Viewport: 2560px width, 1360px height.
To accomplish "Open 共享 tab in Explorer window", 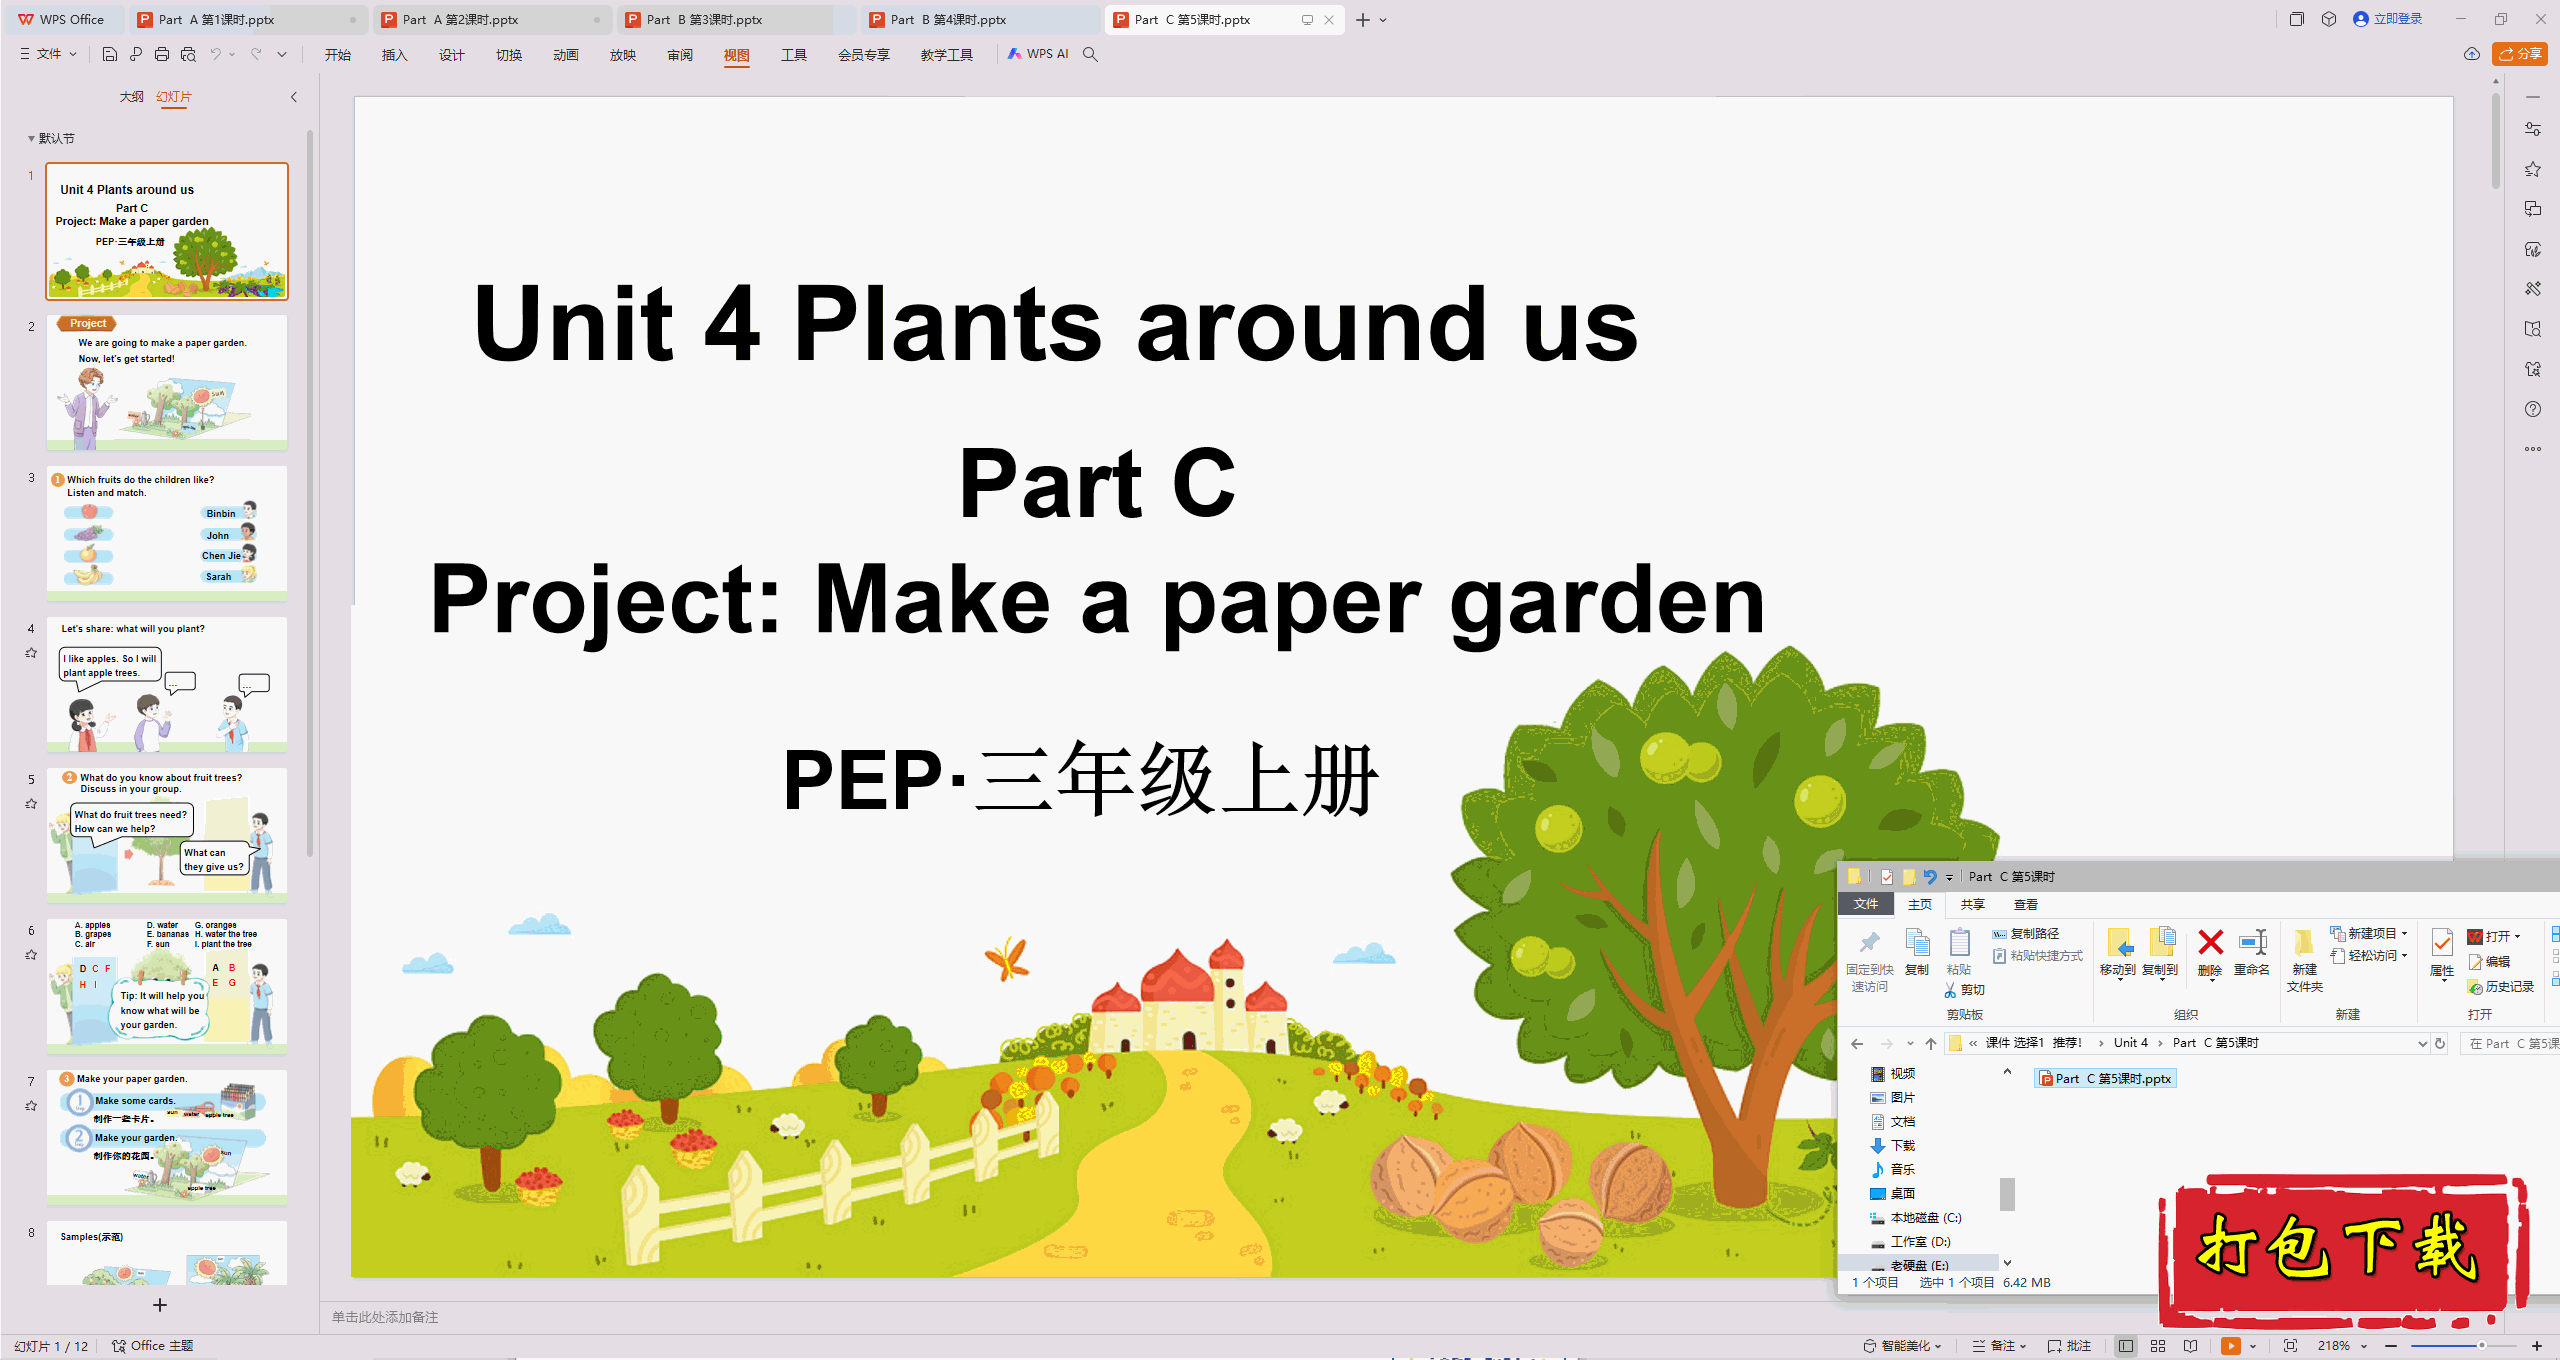I will 1972,904.
